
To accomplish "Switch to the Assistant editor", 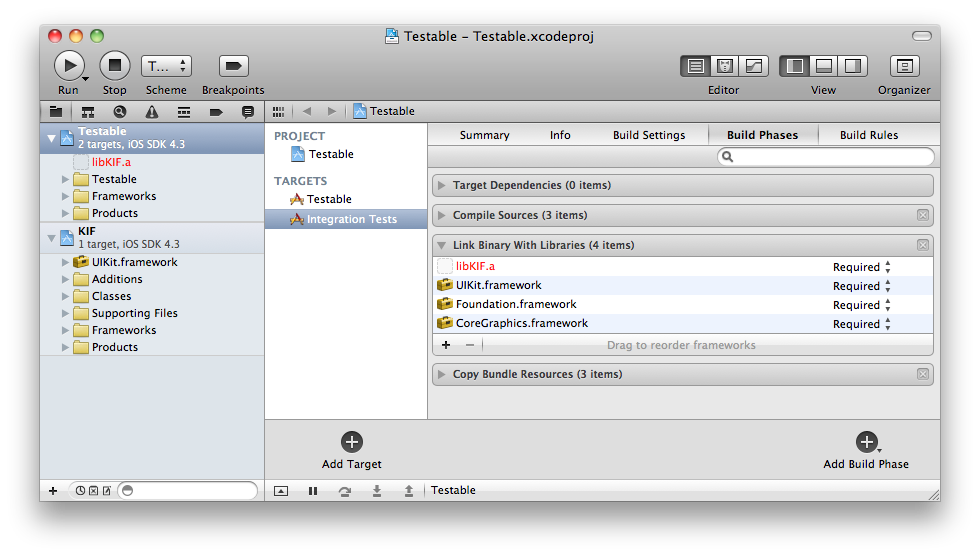I will click(724, 66).
